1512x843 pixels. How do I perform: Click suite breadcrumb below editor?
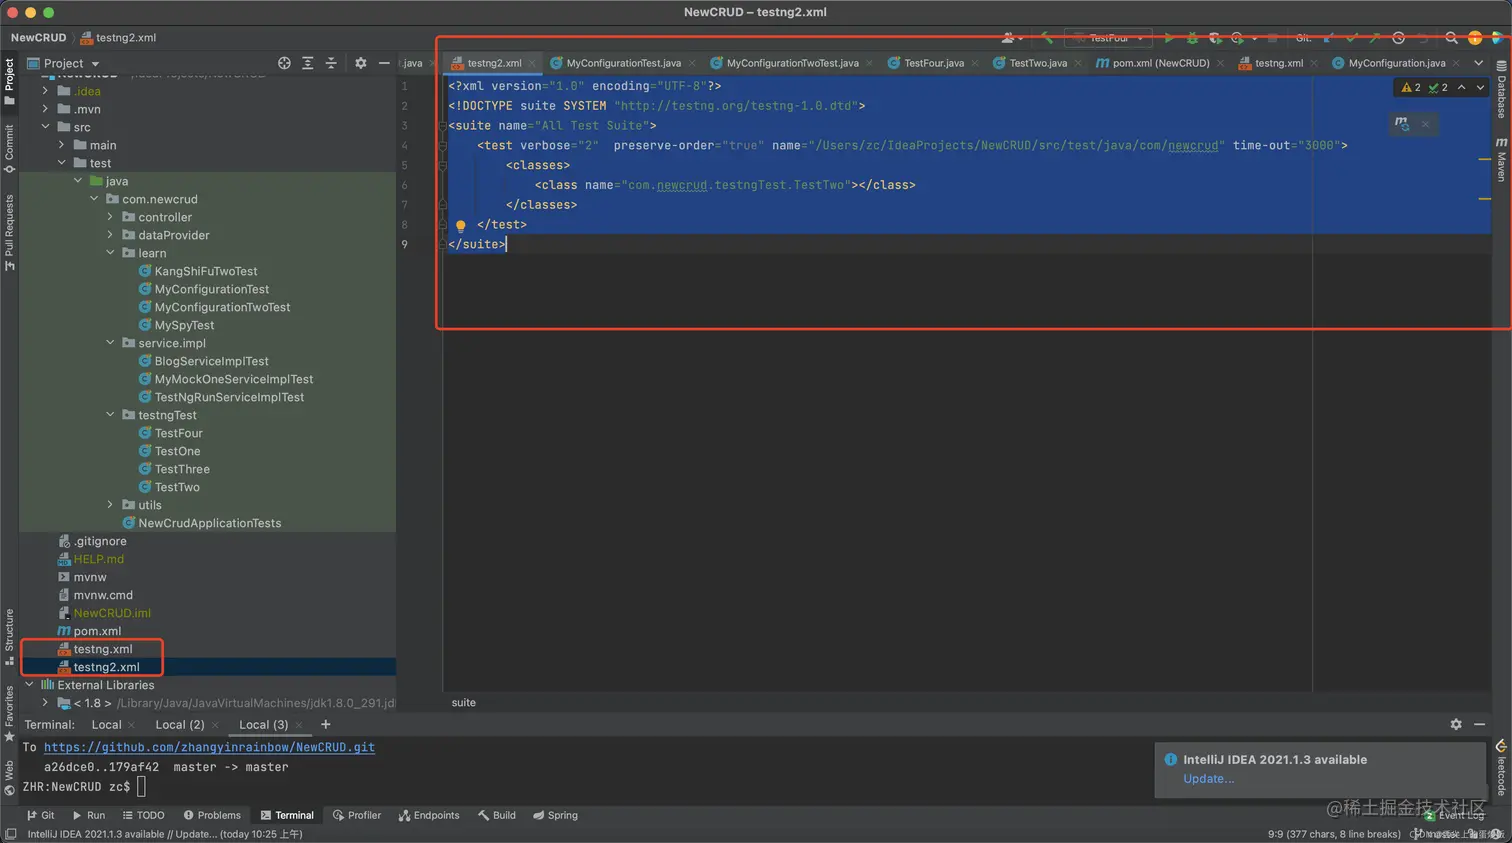click(x=463, y=703)
